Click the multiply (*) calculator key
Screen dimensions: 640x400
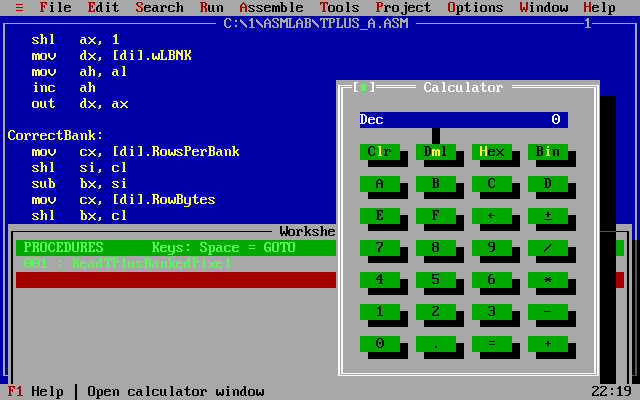click(x=547, y=280)
